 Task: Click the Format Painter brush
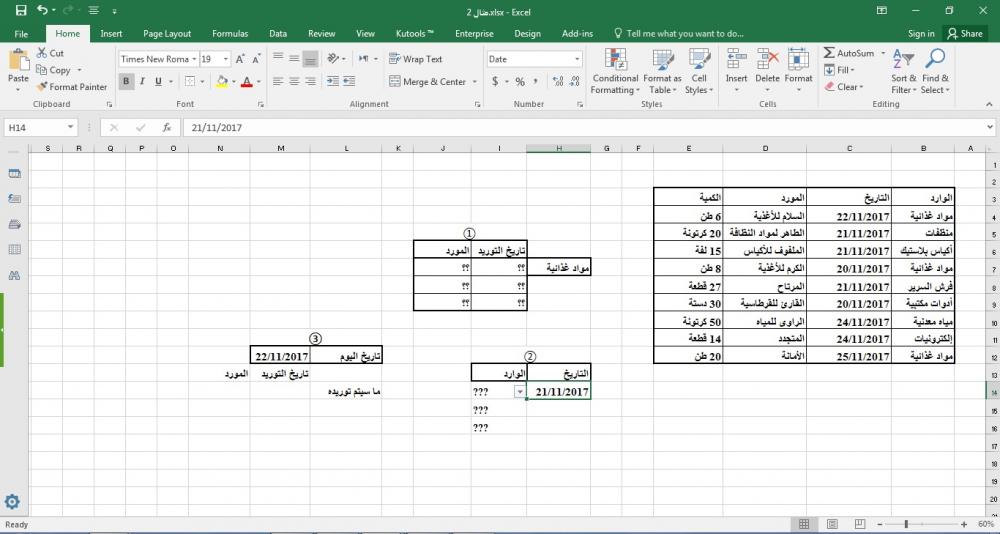coord(43,87)
